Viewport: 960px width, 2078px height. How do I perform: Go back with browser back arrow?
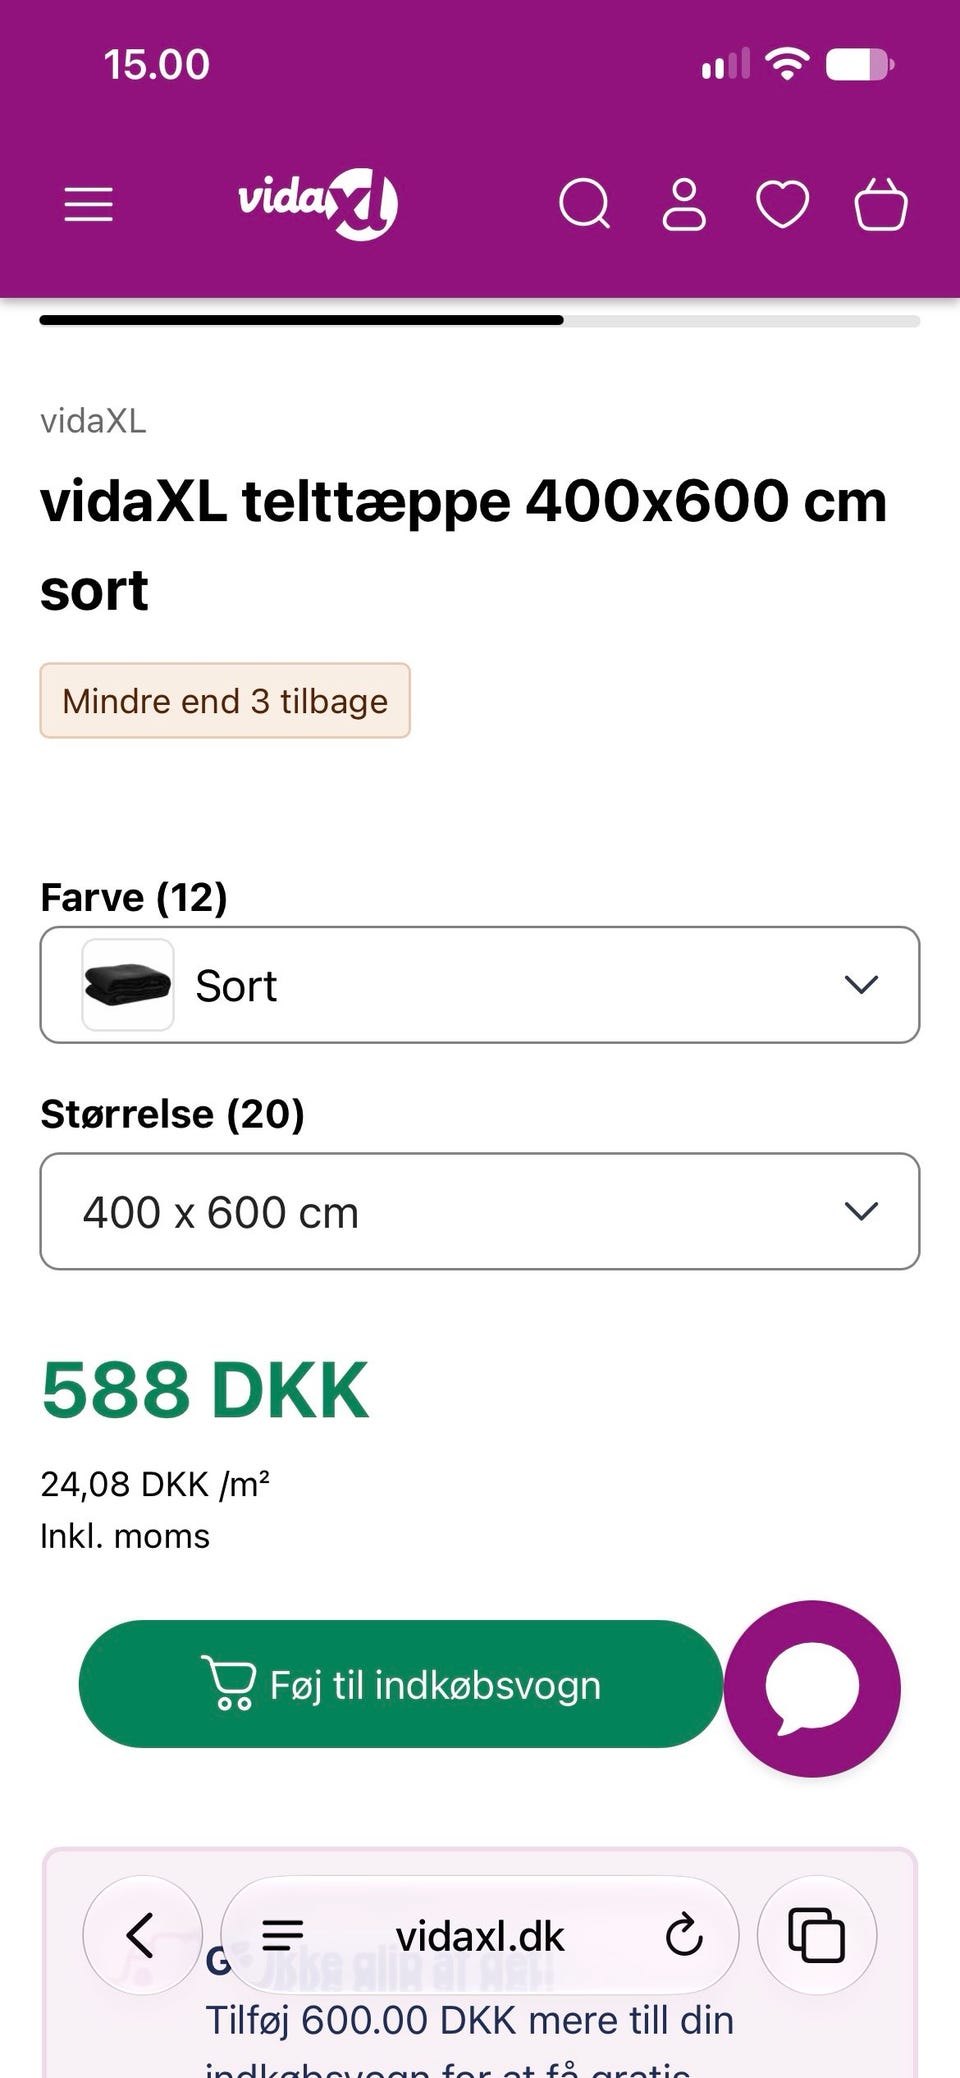pos(142,1935)
